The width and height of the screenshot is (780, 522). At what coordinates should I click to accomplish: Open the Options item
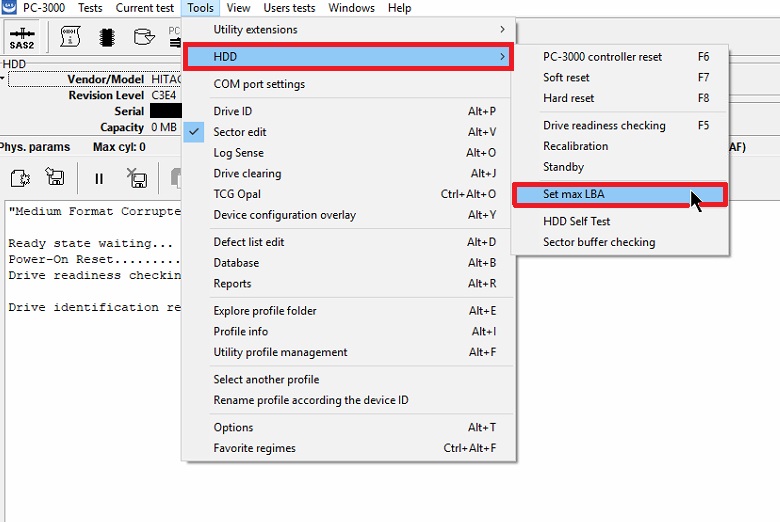349,427
